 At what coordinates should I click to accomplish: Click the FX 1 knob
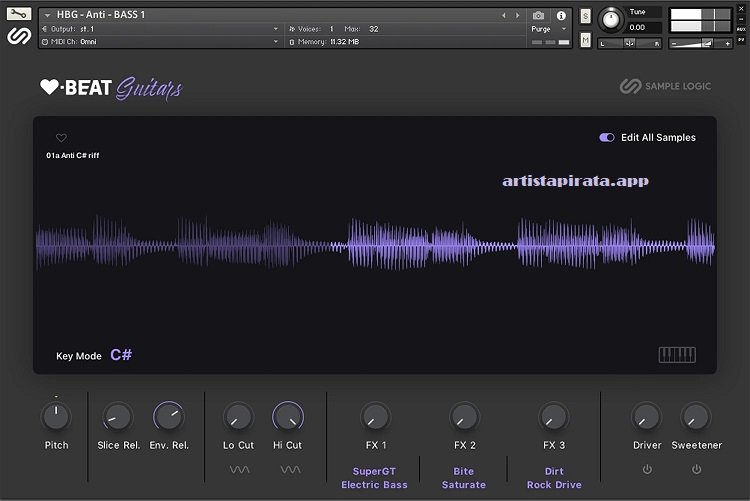(375, 416)
